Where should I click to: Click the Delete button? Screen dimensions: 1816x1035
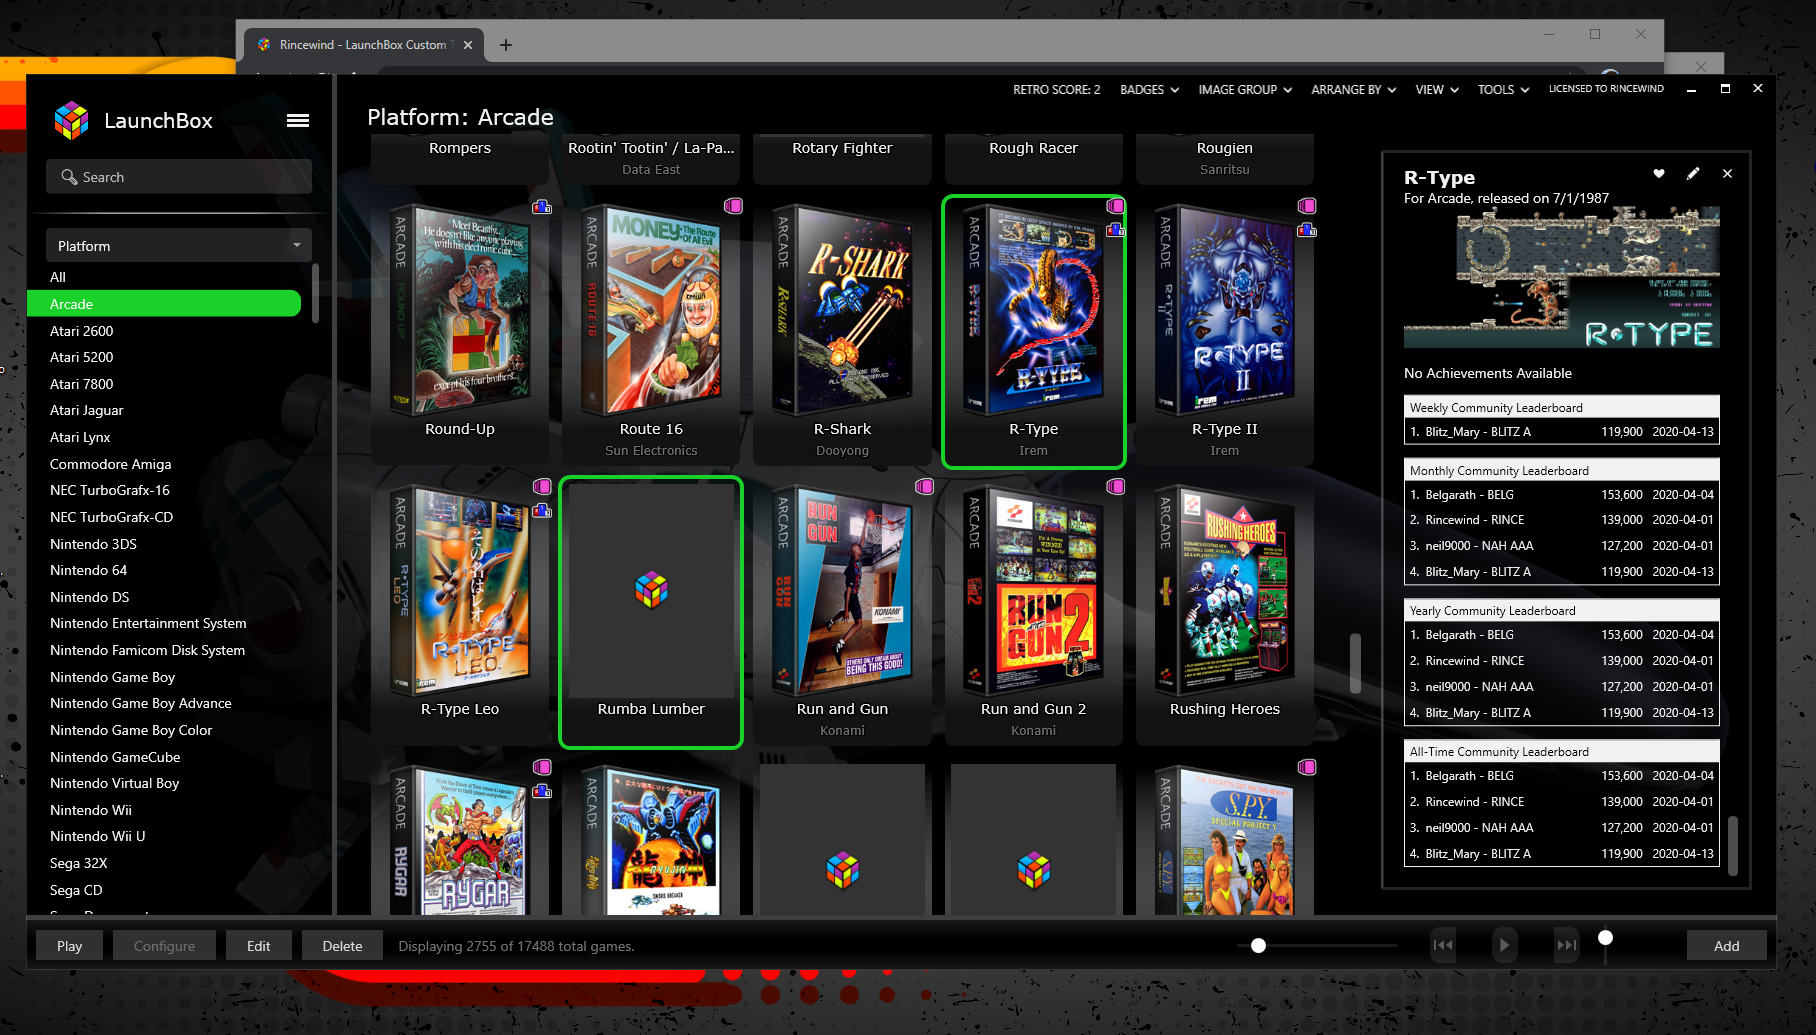tap(342, 946)
